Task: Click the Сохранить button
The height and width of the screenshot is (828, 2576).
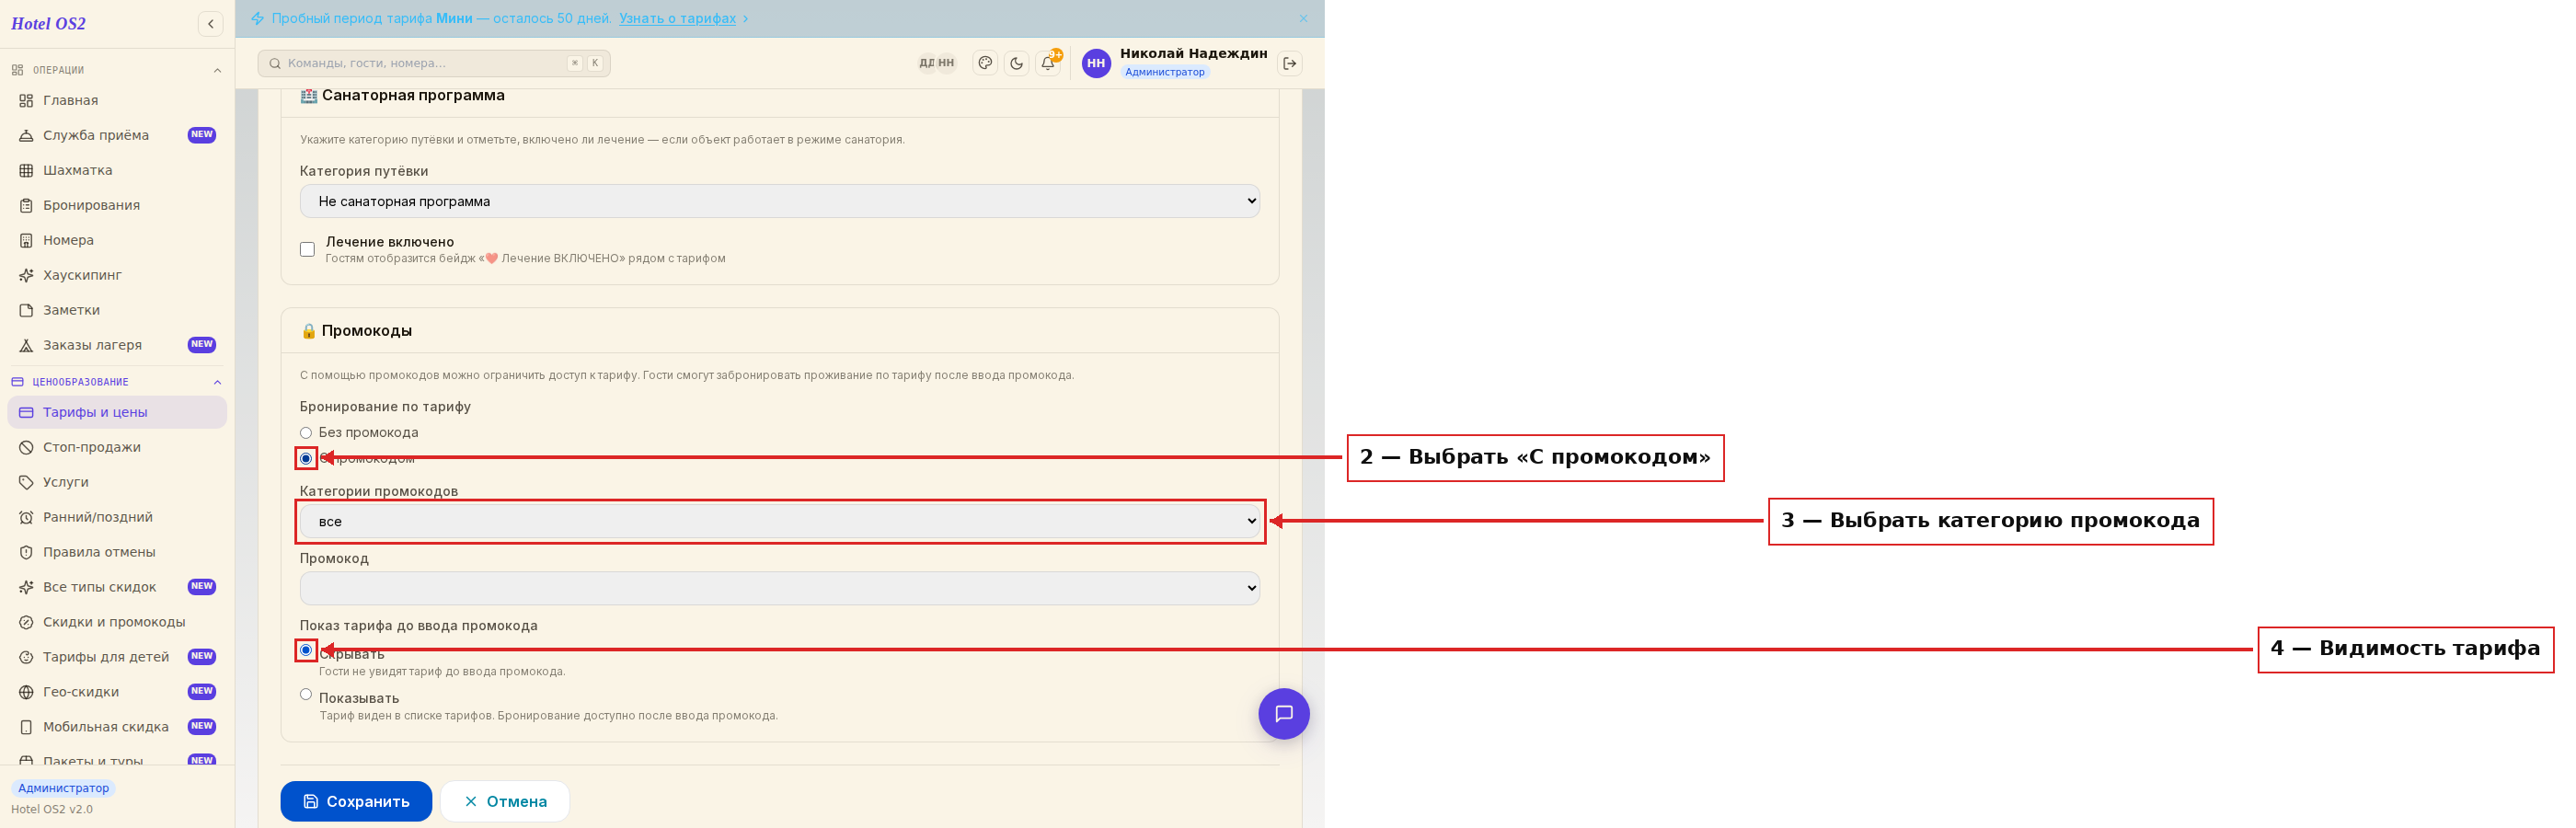Action: [356, 801]
